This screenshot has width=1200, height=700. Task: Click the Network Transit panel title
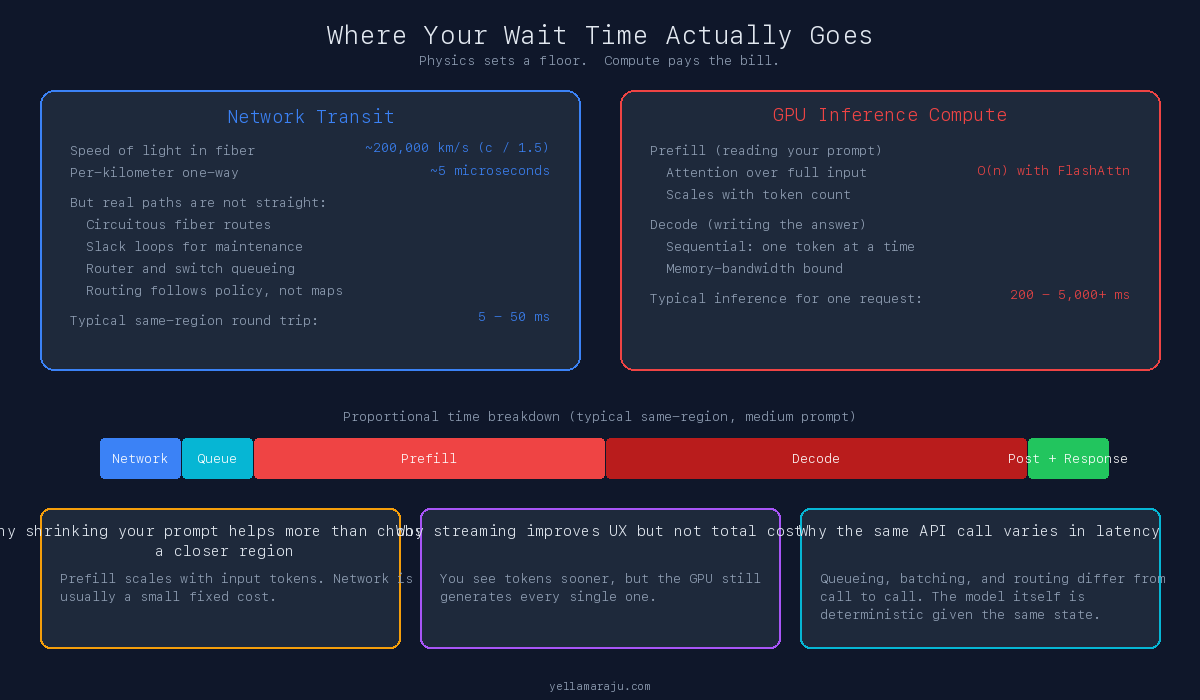point(311,116)
